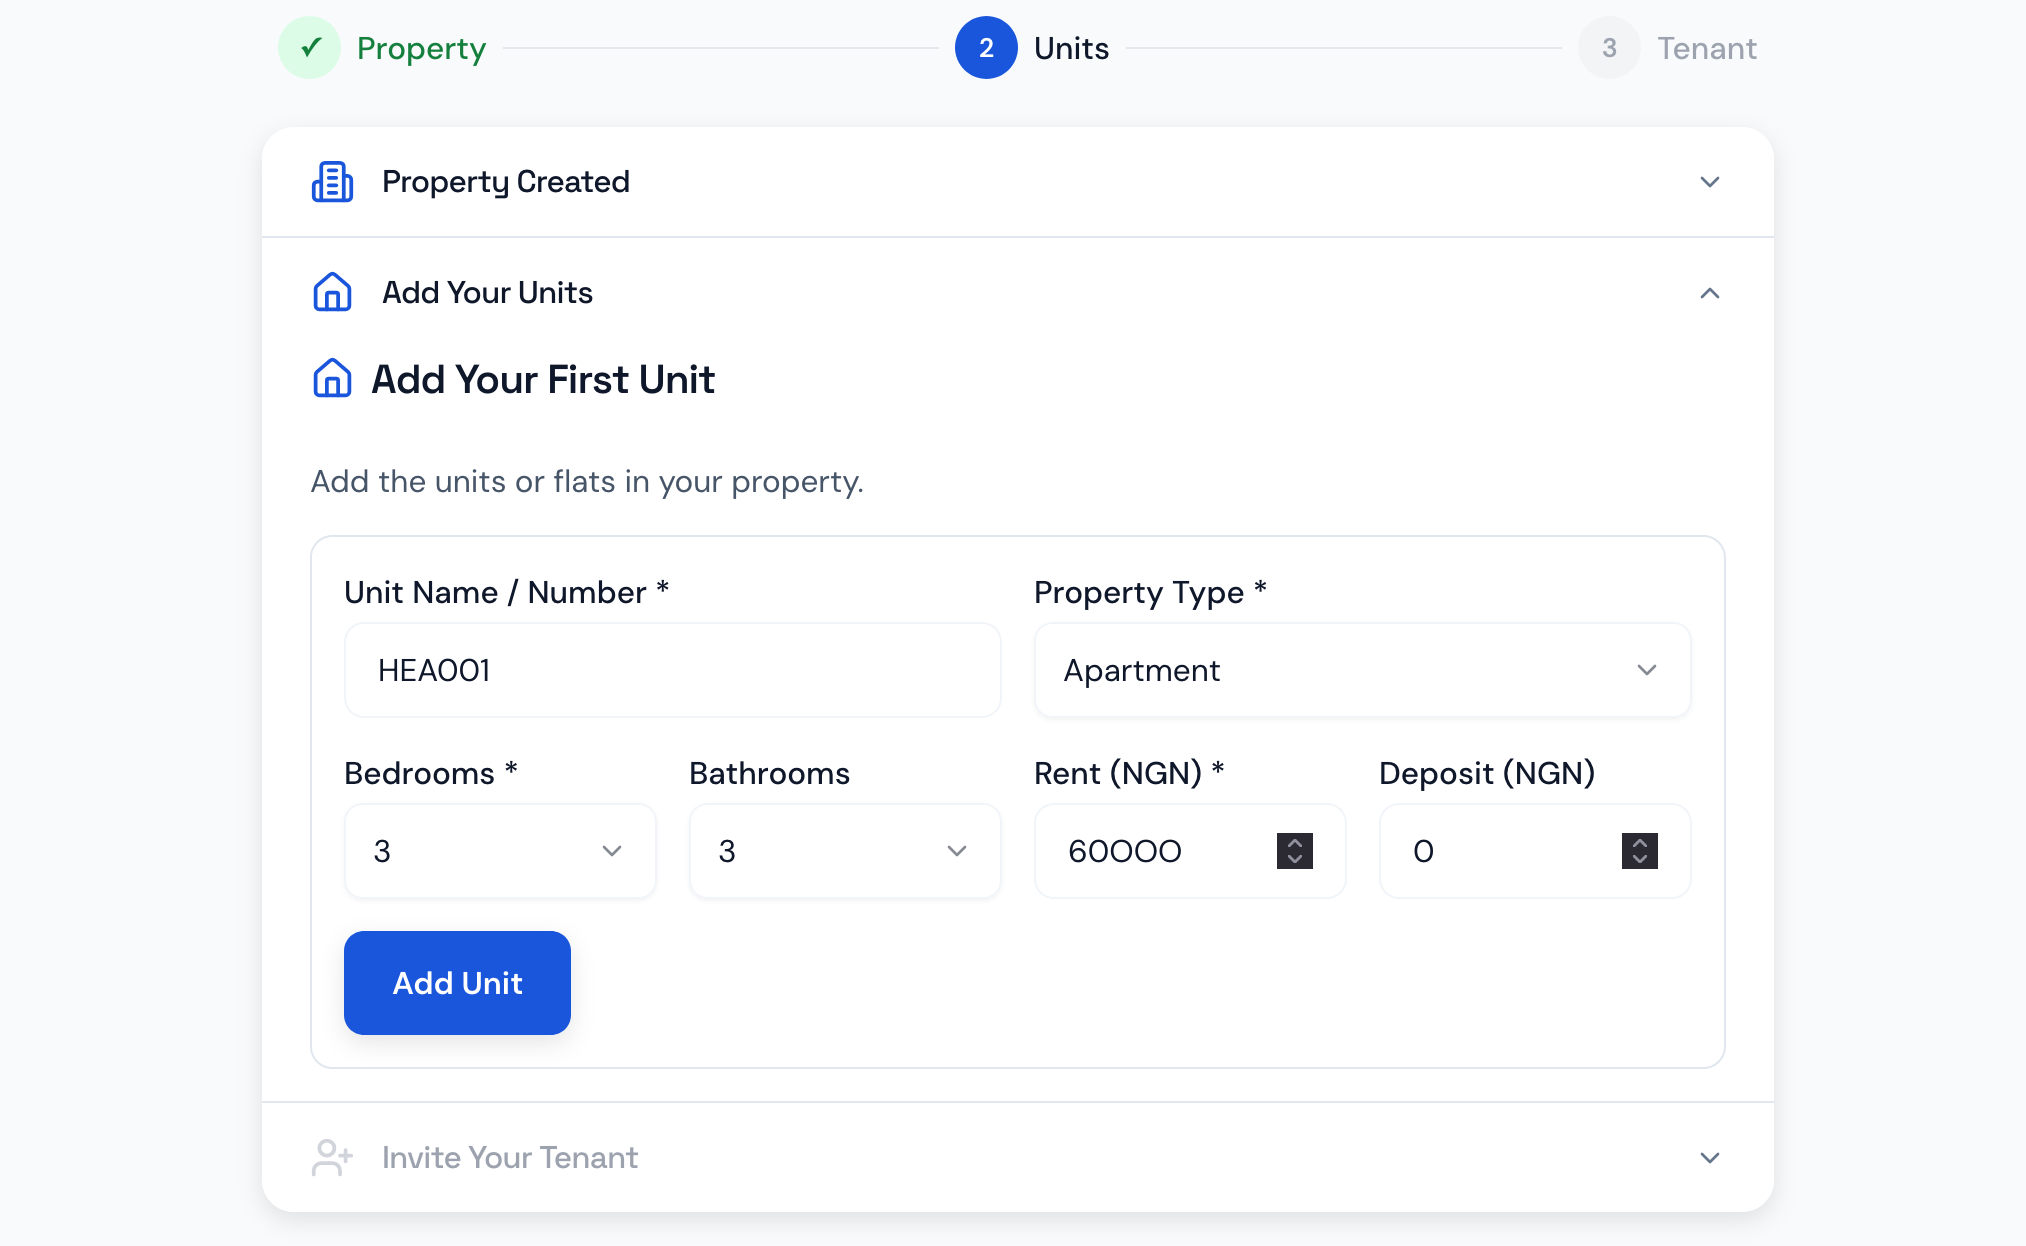Select the Units step label
The width and height of the screenshot is (2026, 1246).
click(x=1071, y=48)
